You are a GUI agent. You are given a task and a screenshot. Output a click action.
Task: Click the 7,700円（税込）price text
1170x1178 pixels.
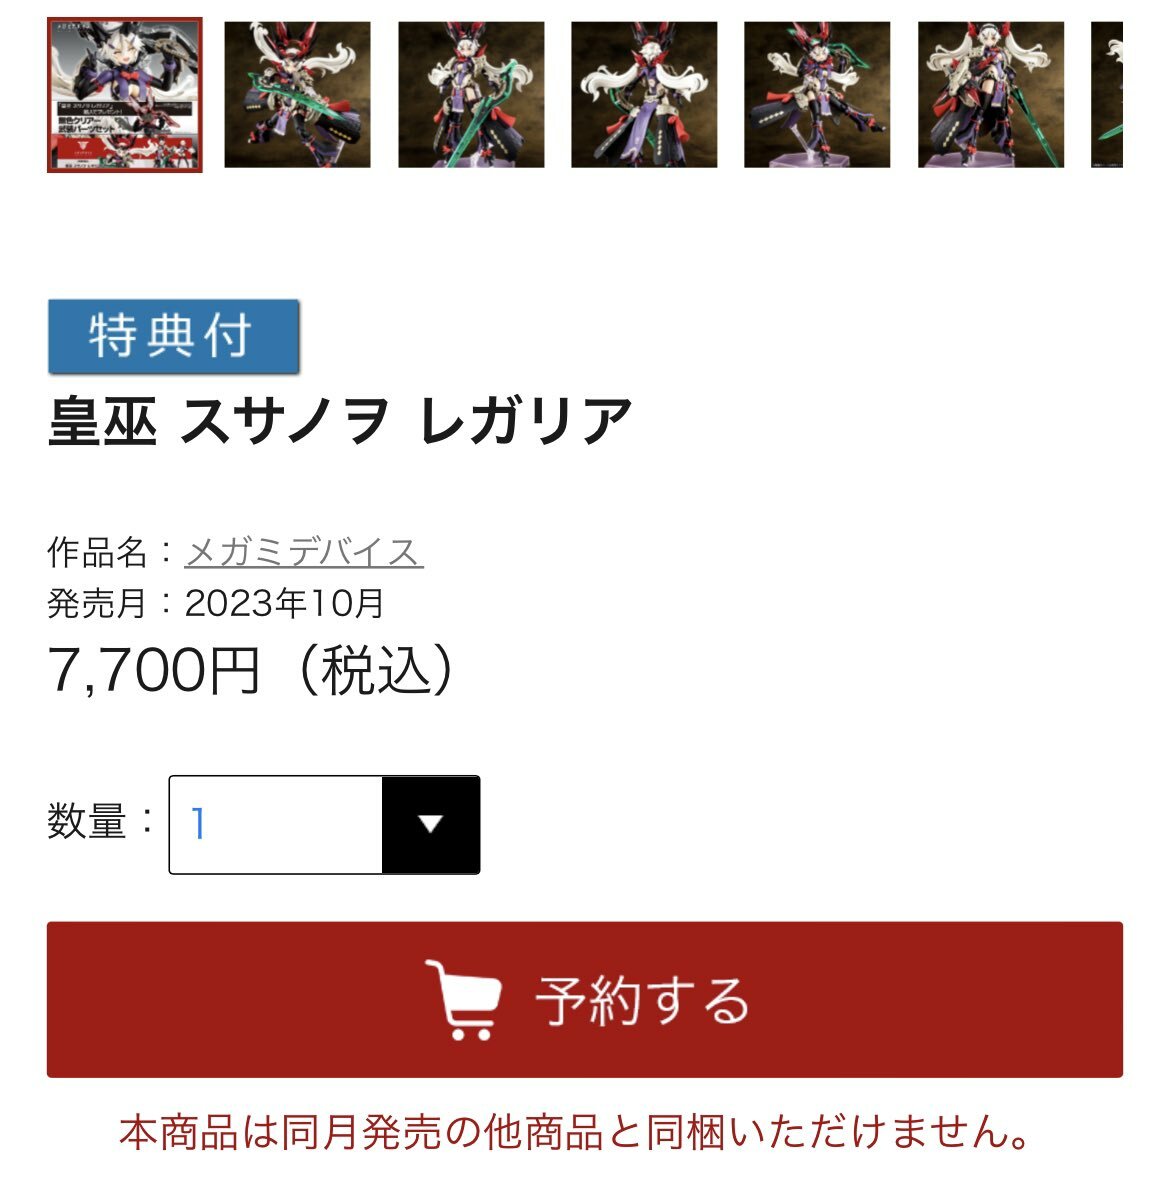pyautogui.click(x=252, y=670)
